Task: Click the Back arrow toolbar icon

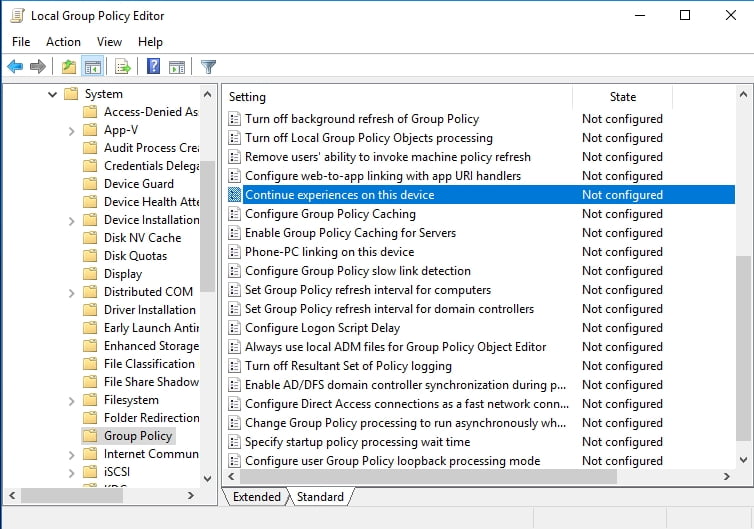Action: [15, 67]
